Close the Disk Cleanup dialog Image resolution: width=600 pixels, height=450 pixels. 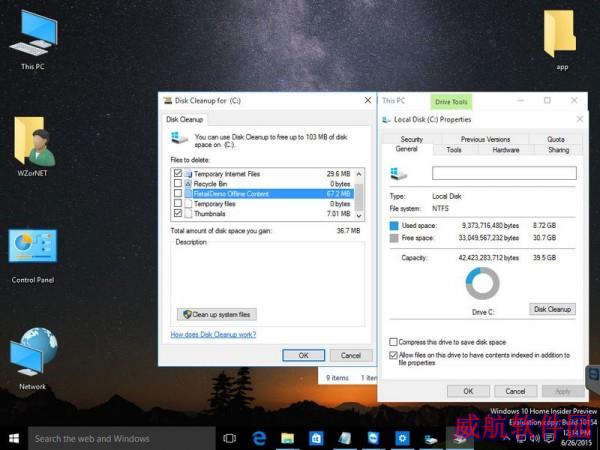(368, 100)
